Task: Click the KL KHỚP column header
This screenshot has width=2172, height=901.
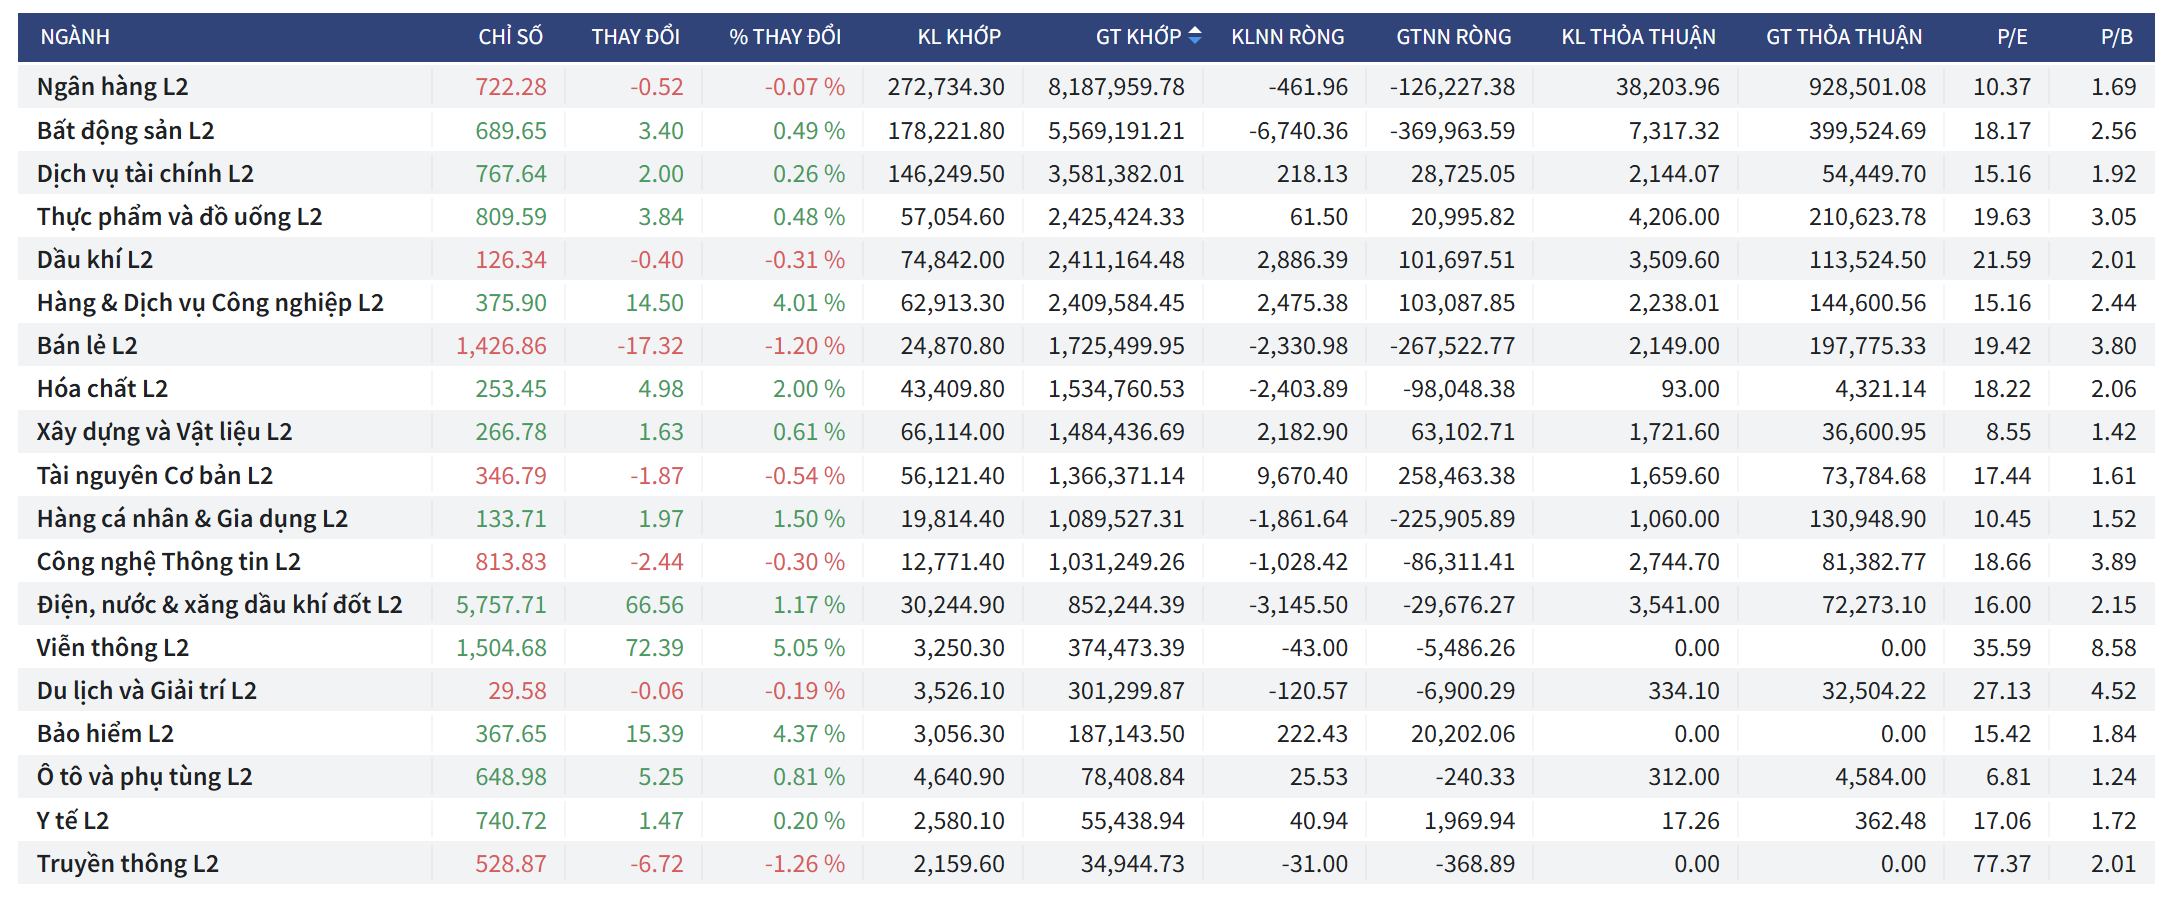Action: (959, 37)
